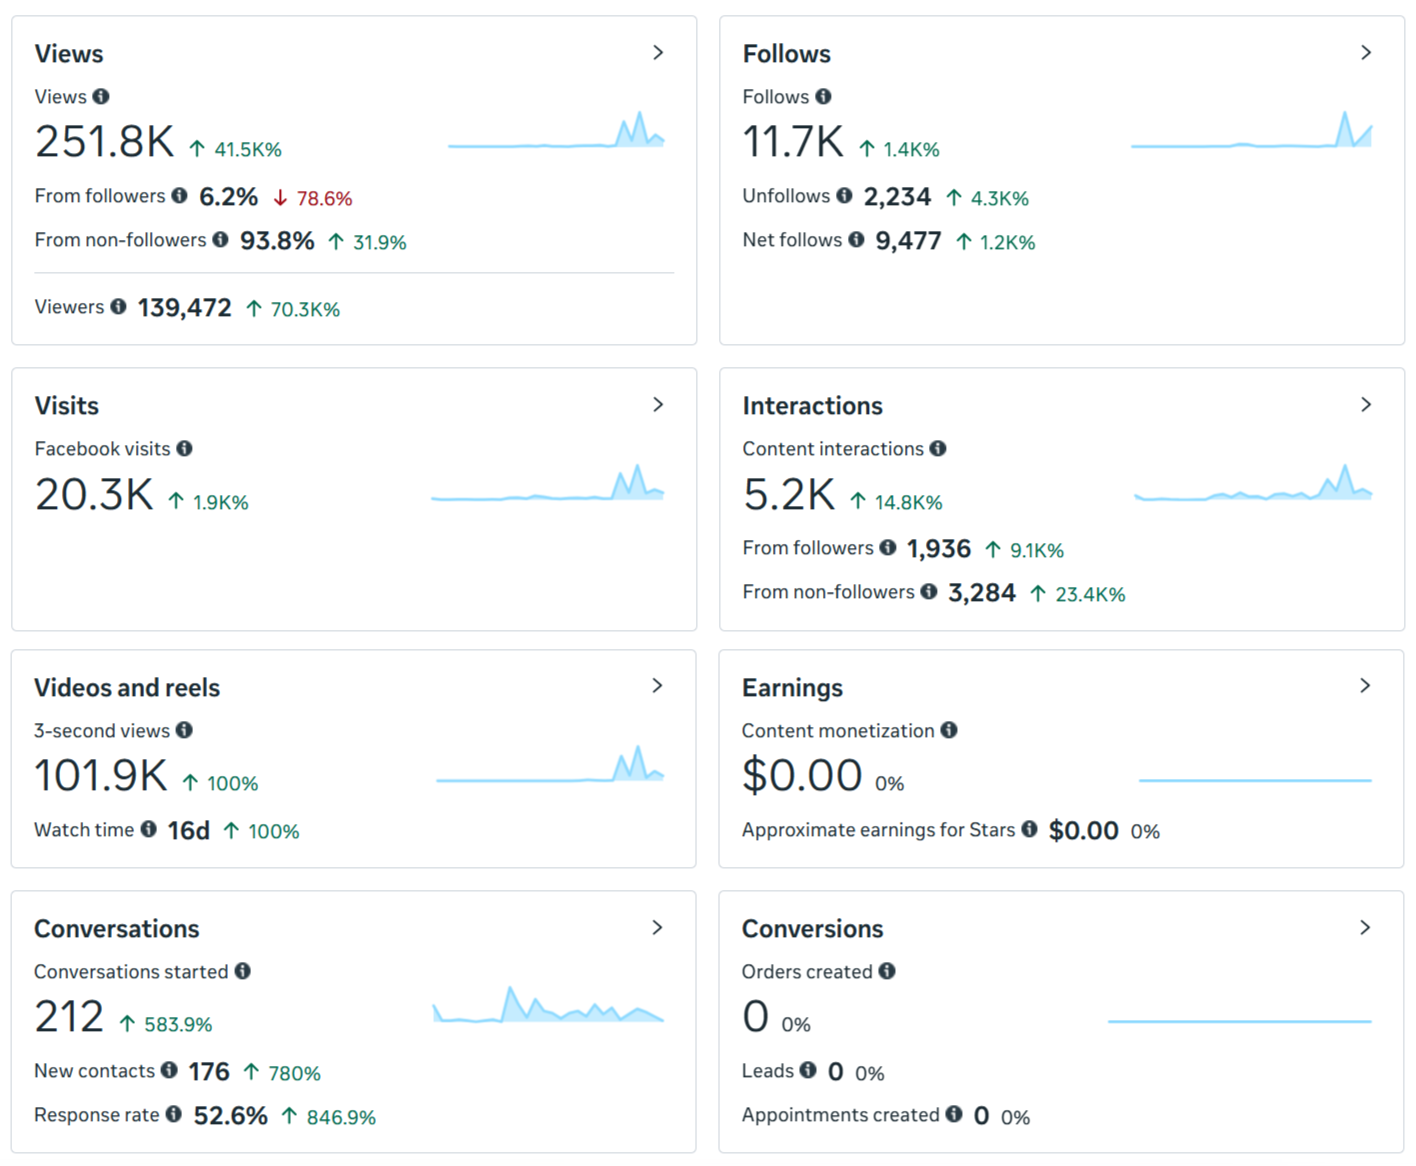
Task: Click info icon next to New contacts
Action: pyautogui.click(x=169, y=1070)
